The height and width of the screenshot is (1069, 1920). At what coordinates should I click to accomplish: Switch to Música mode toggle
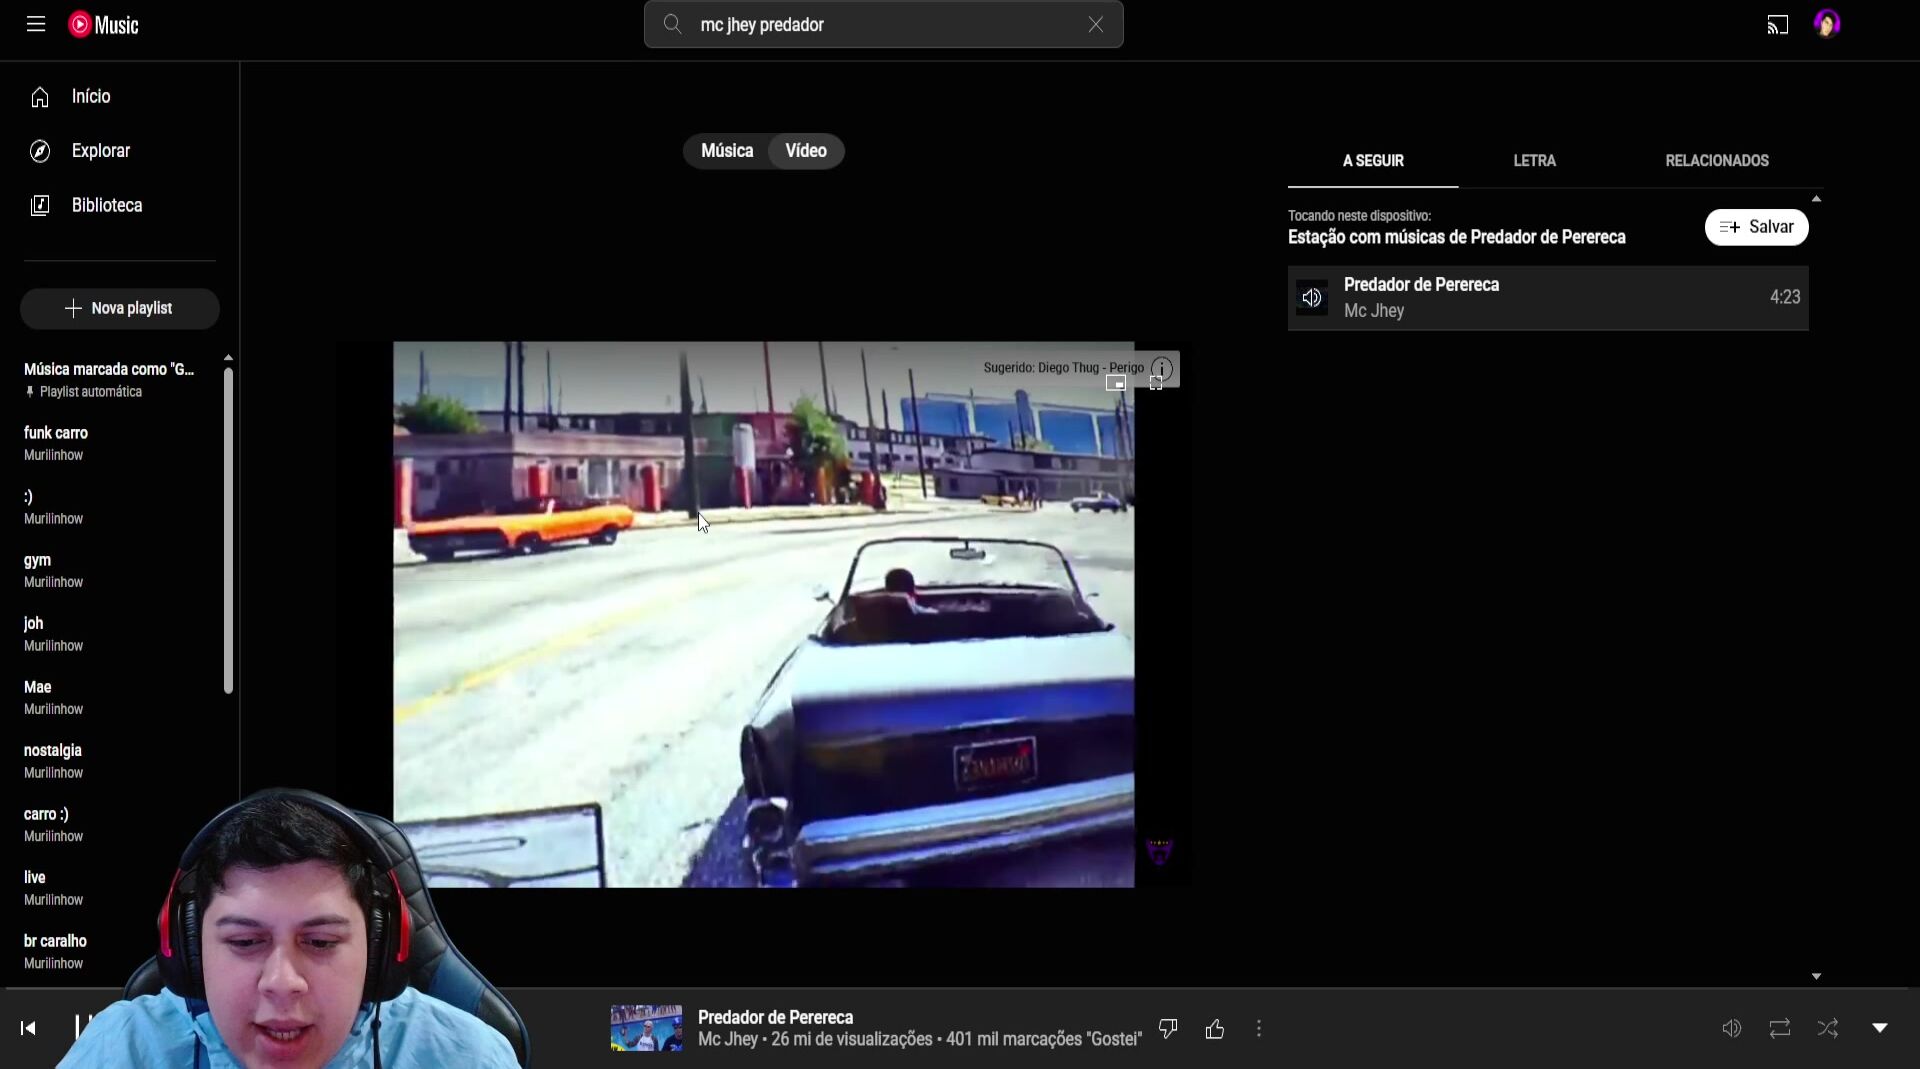pos(727,151)
